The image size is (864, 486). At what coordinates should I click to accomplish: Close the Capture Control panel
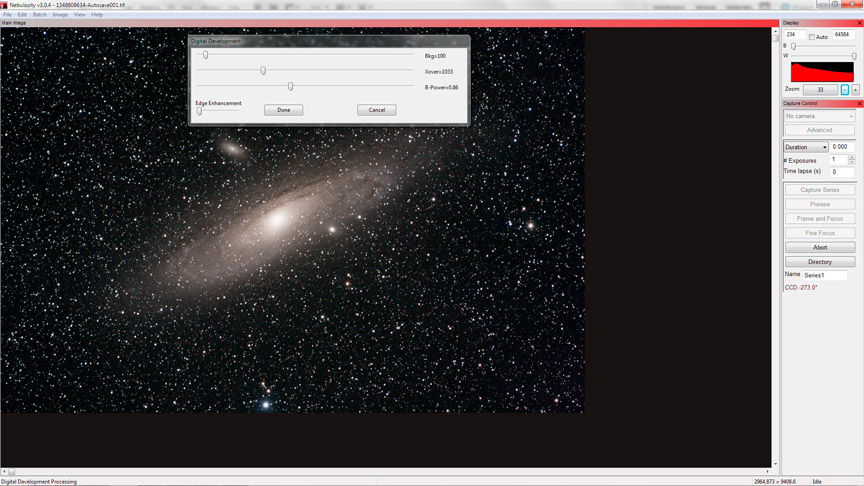(x=859, y=103)
